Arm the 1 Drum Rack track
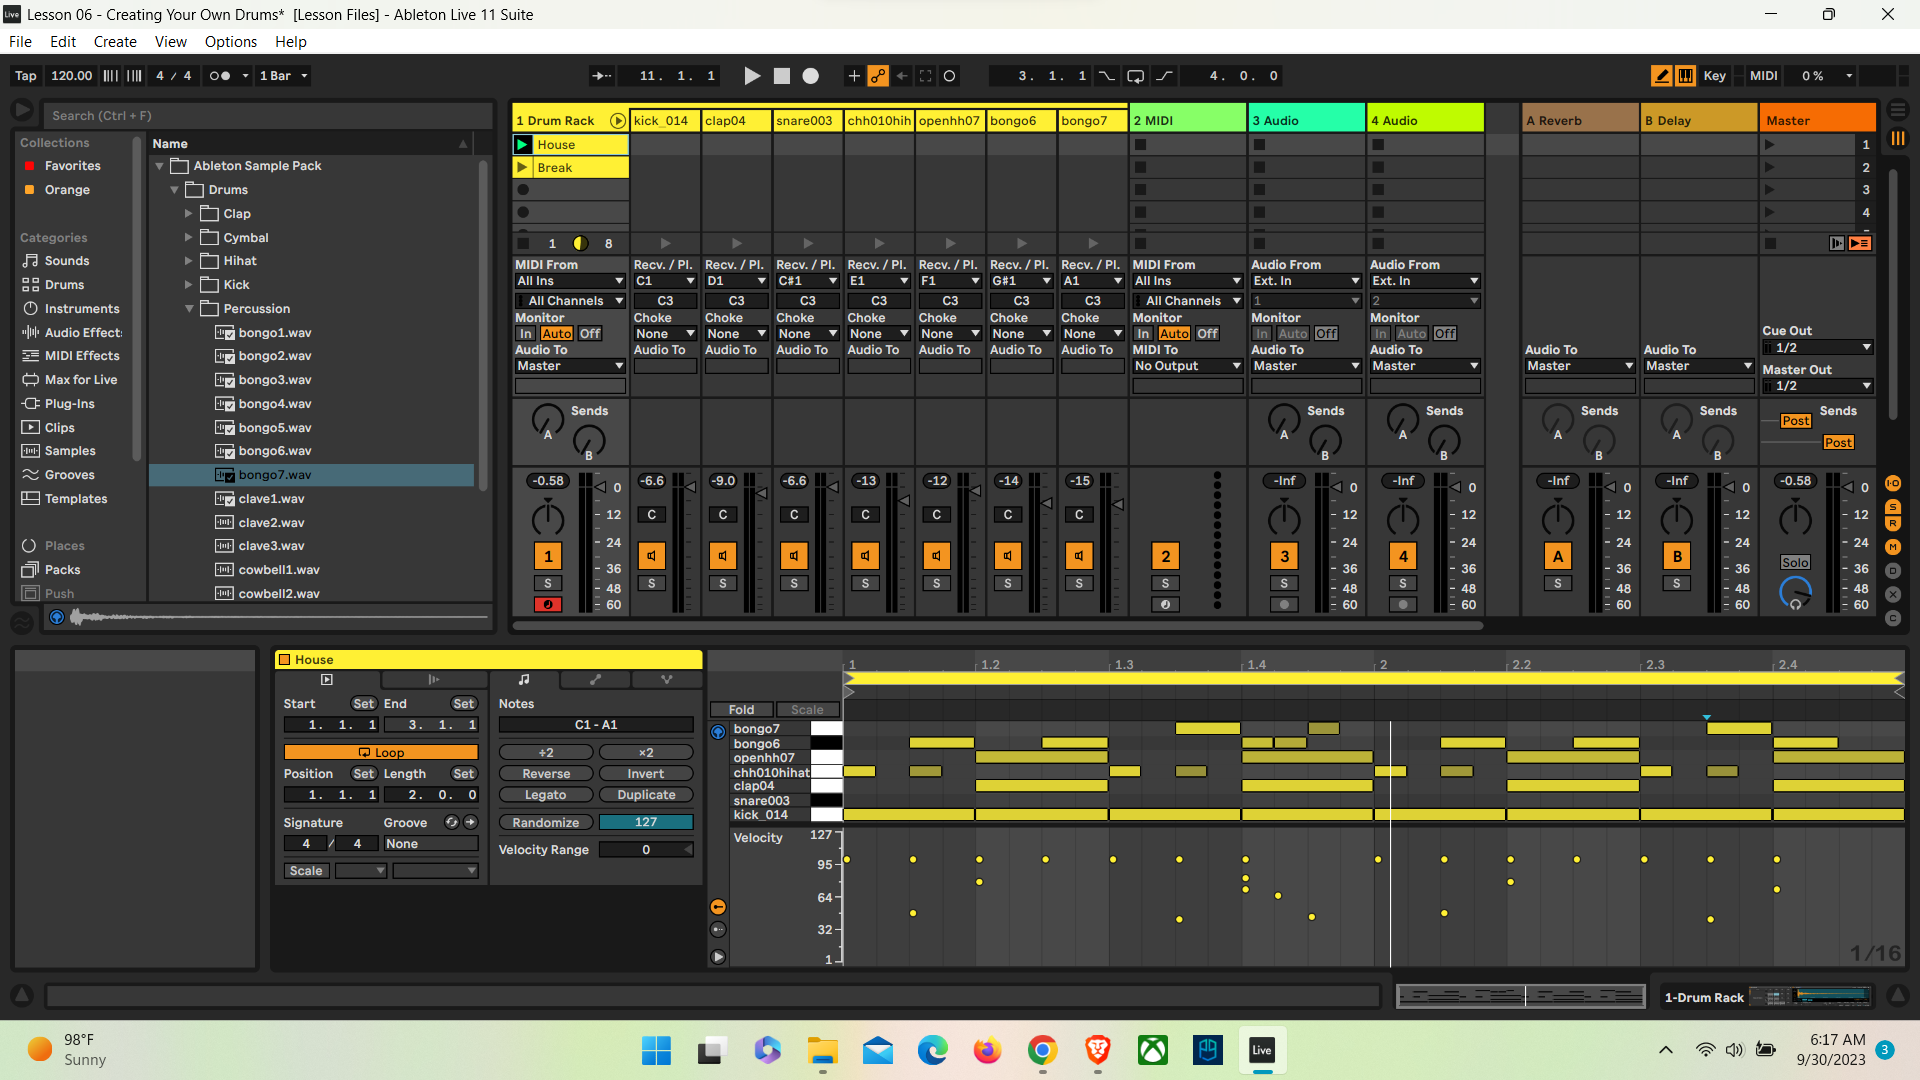 pos(548,605)
